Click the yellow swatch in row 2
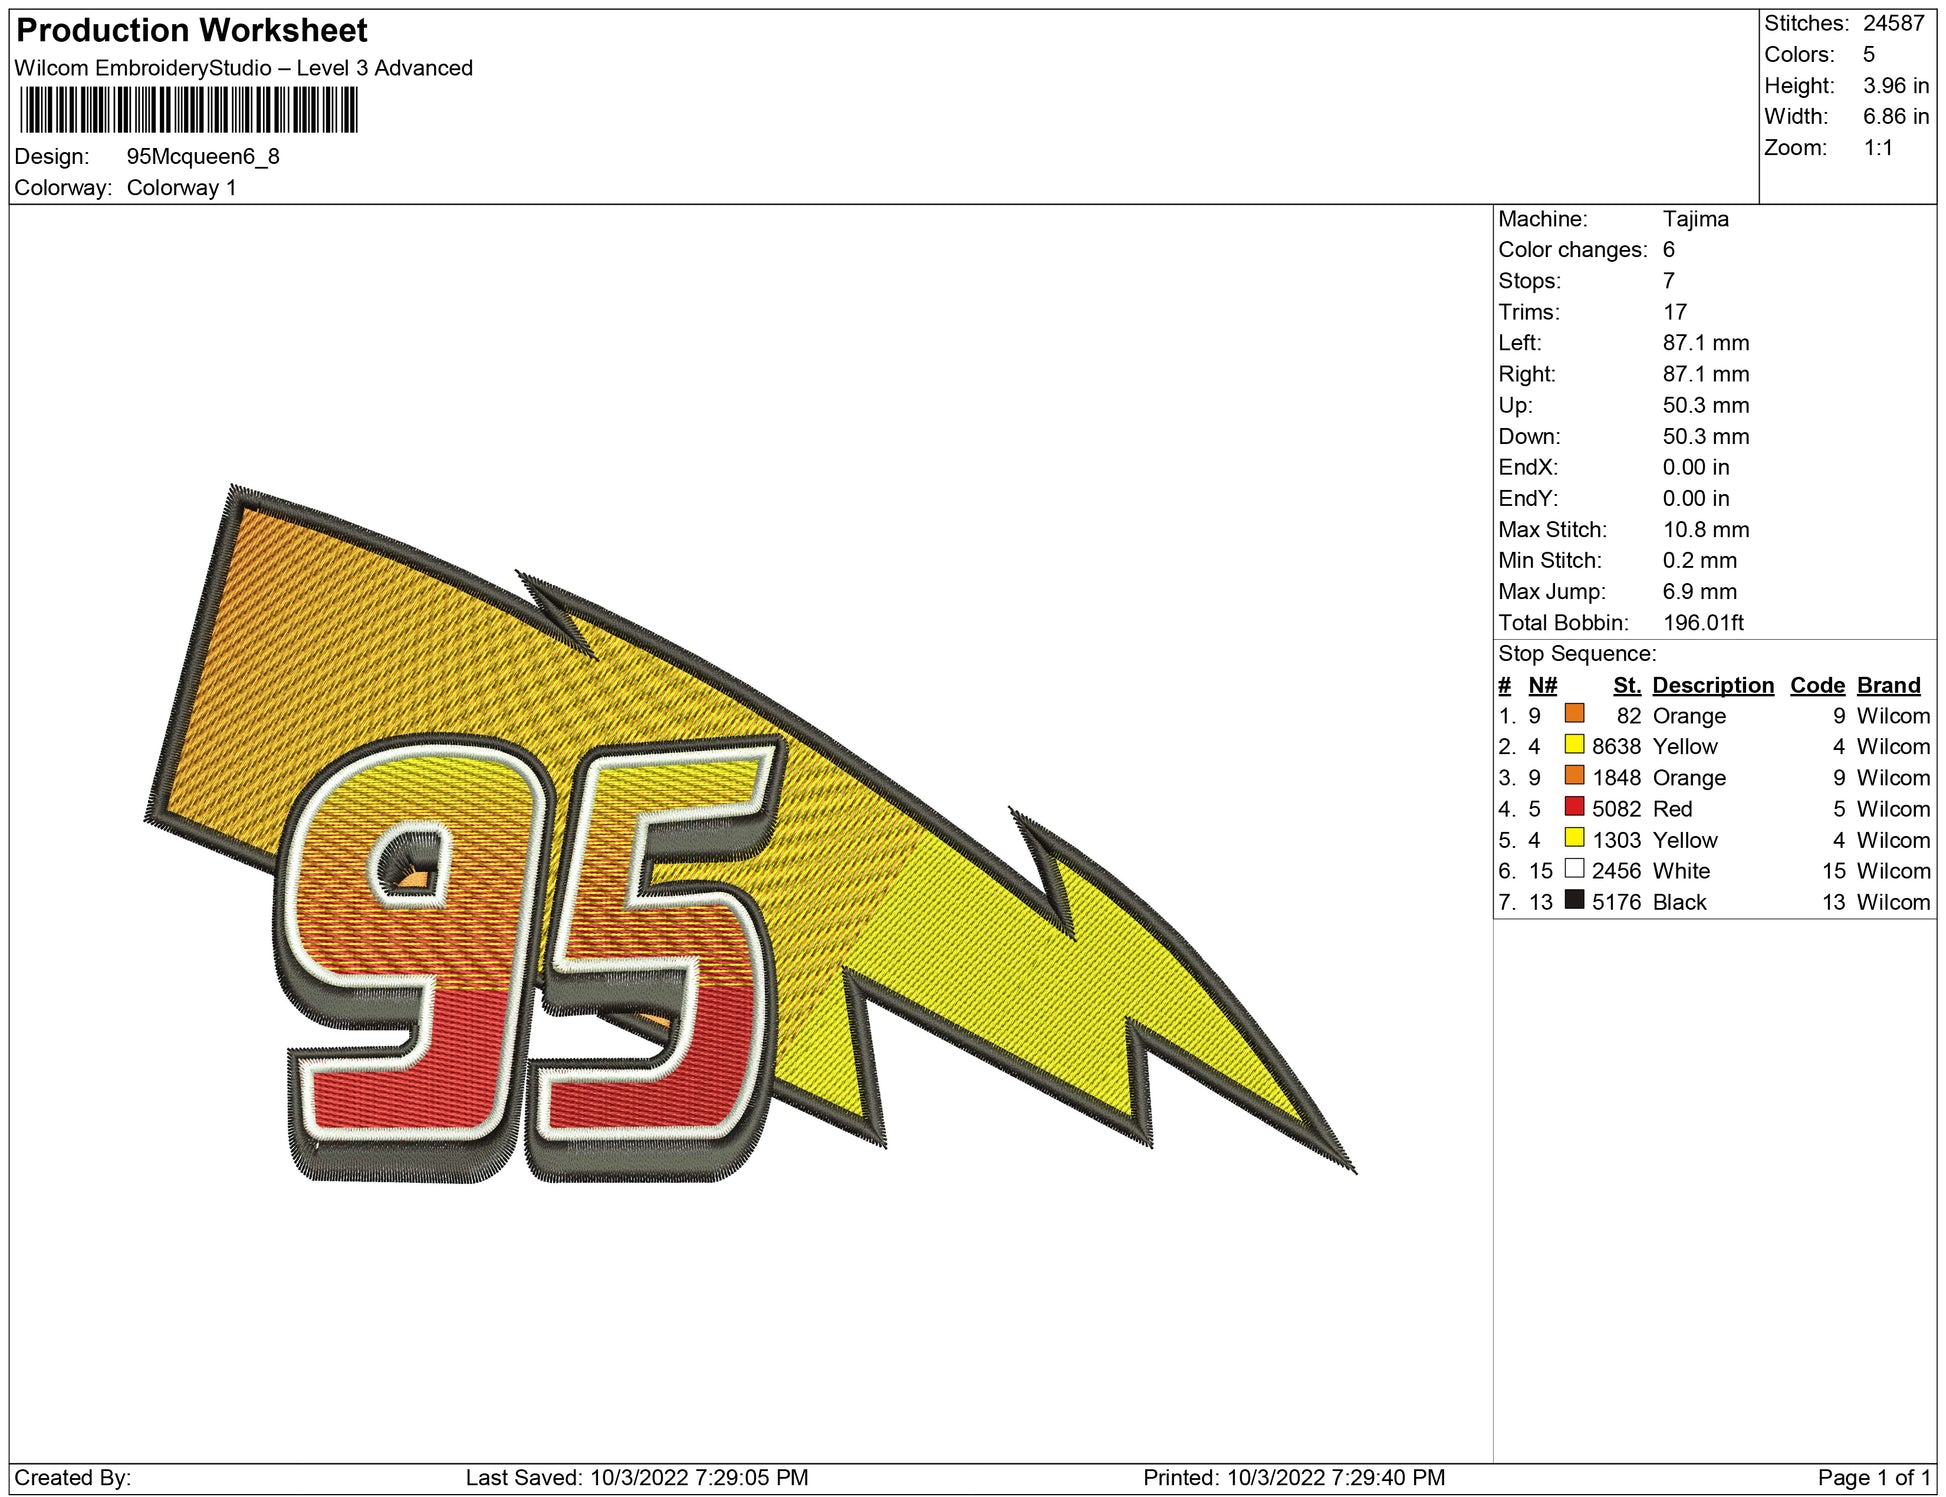Viewport: 1946px width, 1497px height. [x=1574, y=745]
